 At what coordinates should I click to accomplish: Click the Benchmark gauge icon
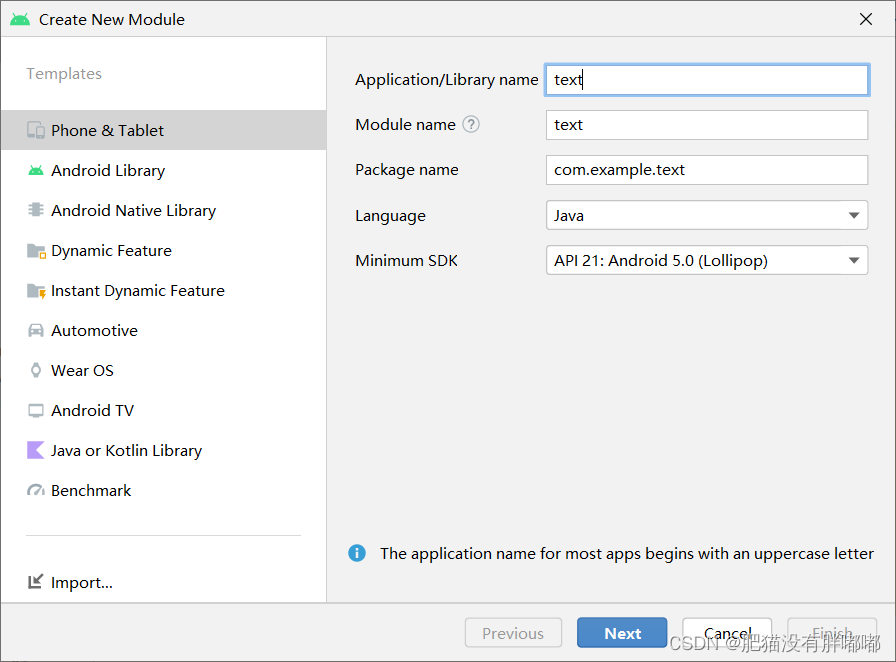(36, 490)
